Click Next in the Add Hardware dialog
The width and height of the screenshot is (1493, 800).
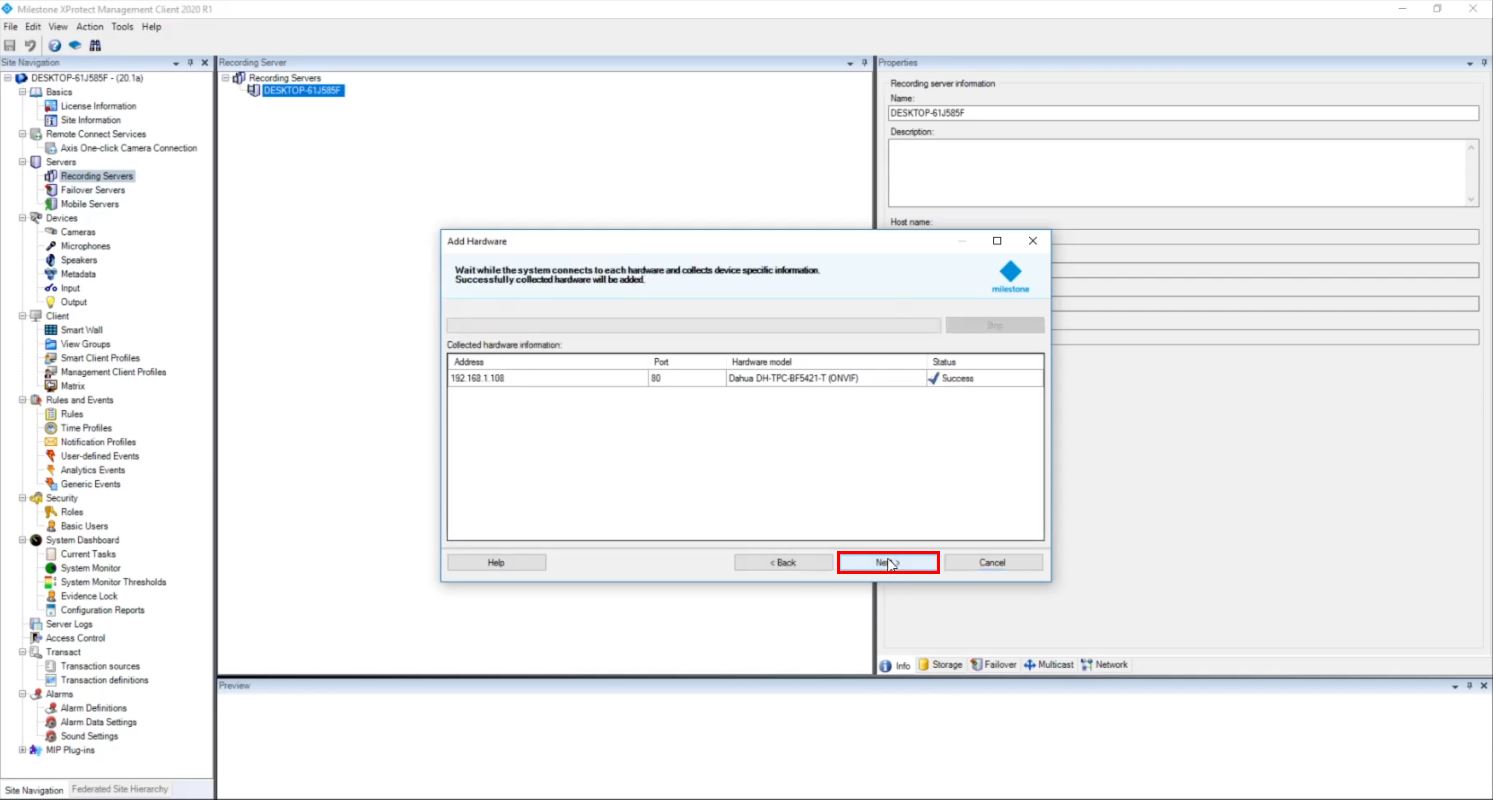pos(888,563)
